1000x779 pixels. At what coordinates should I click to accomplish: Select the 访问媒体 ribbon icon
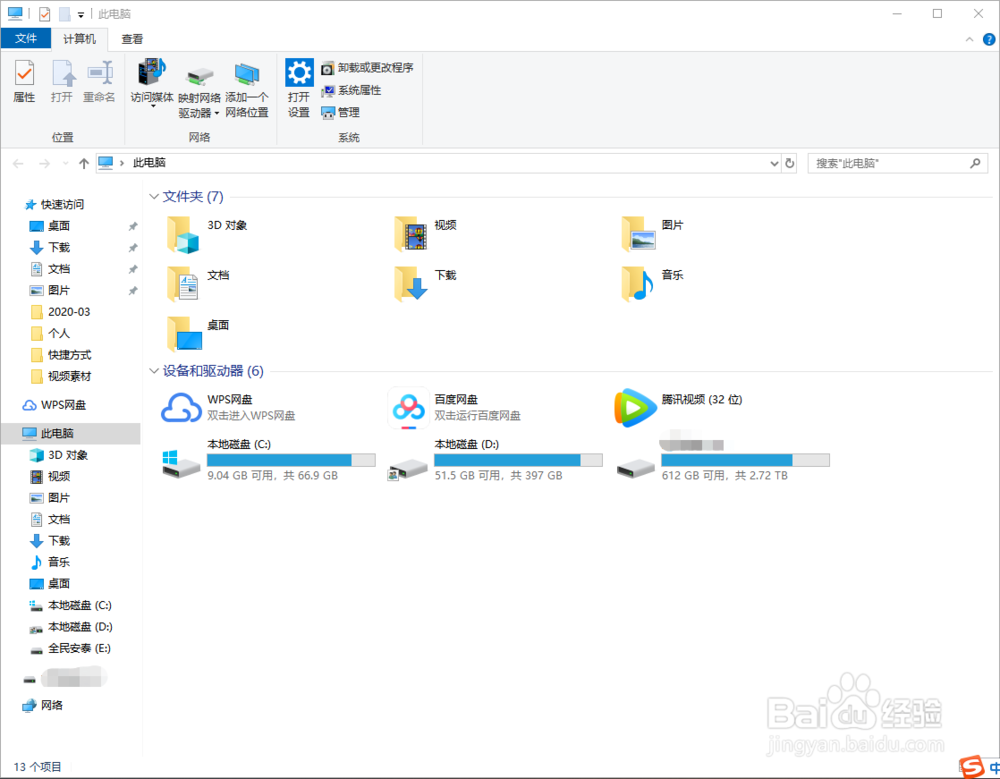(x=151, y=80)
